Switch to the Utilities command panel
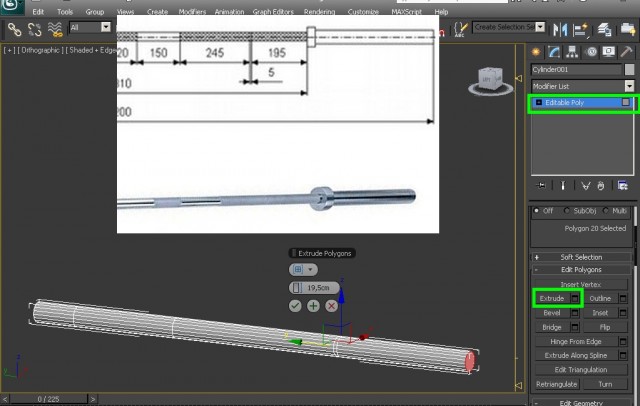The width and height of the screenshot is (640, 406). tap(626, 52)
